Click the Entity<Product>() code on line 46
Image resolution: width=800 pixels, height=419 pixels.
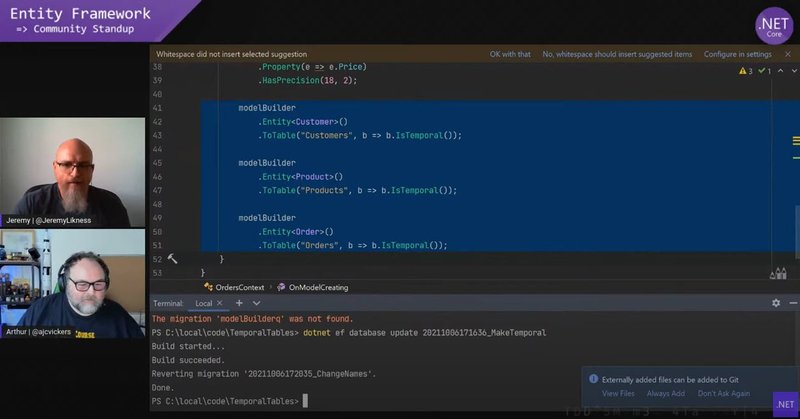[301, 177]
